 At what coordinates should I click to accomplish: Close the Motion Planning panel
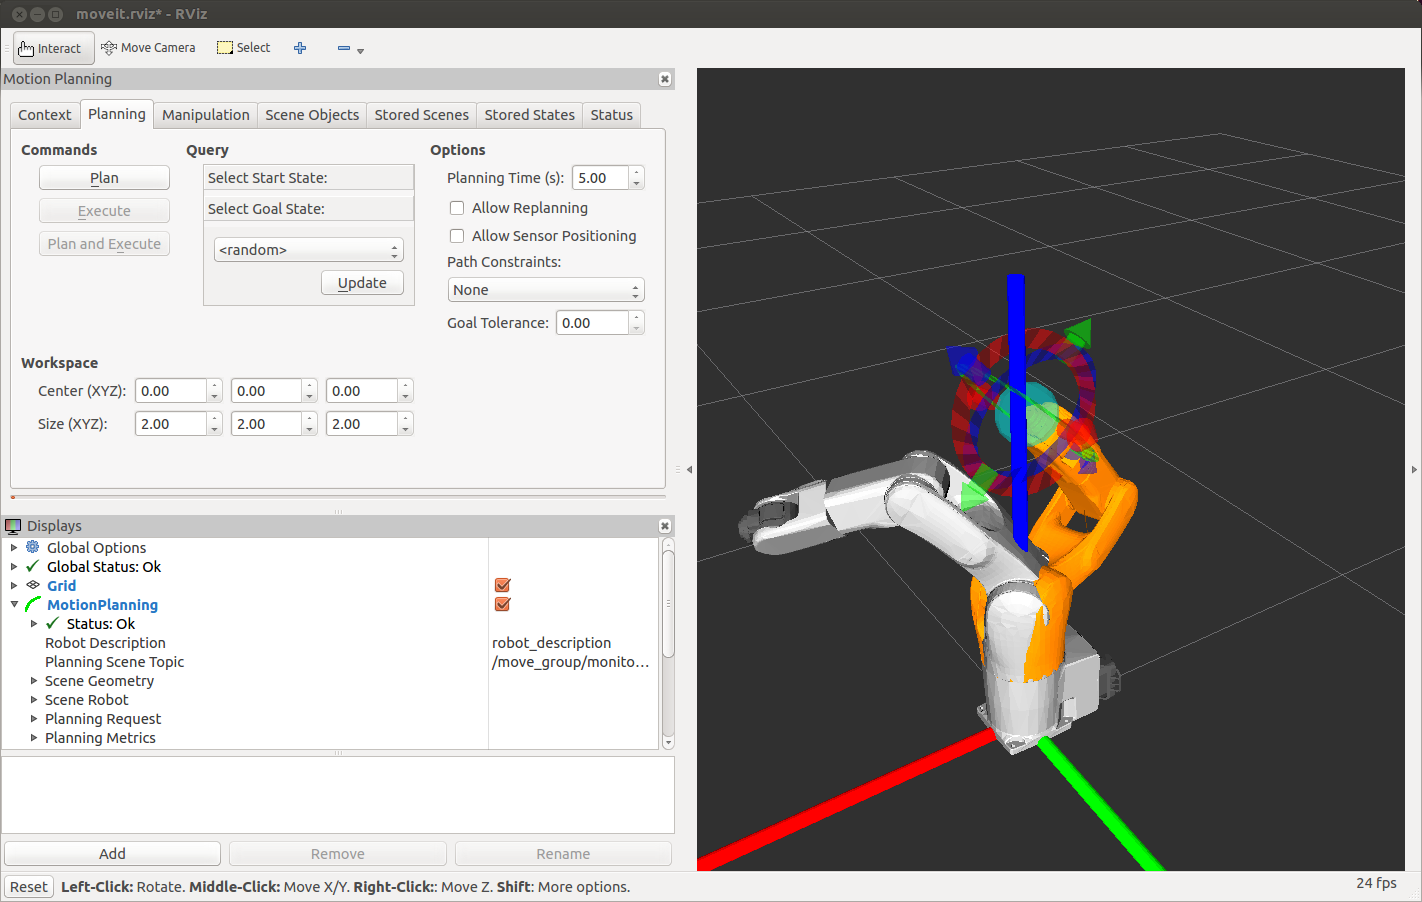point(665,79)
